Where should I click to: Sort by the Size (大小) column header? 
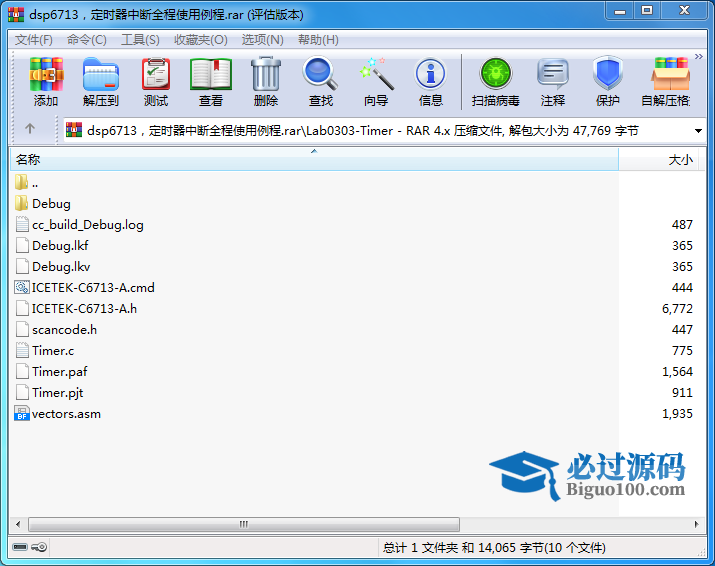click(x=680, y=160)
